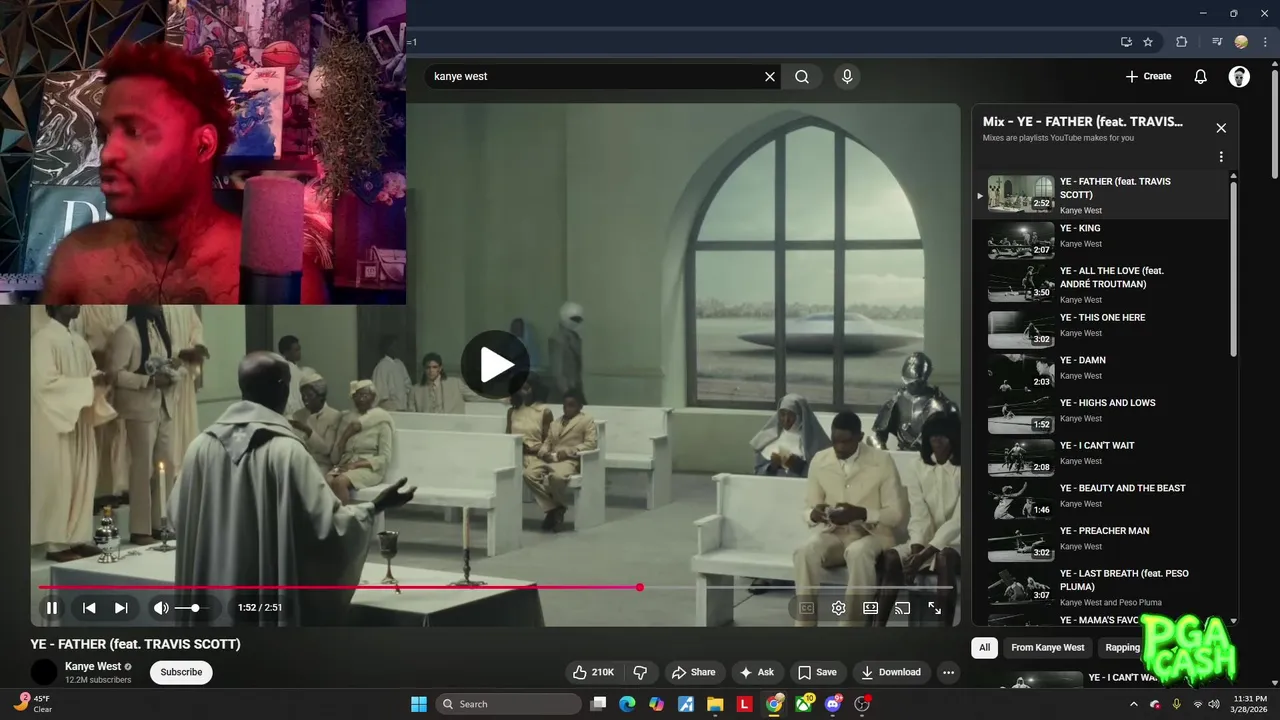The image size is (1280, 720).
Task: Launch Microsoft Edge from taskbar
Action: (x=627, y=704)
